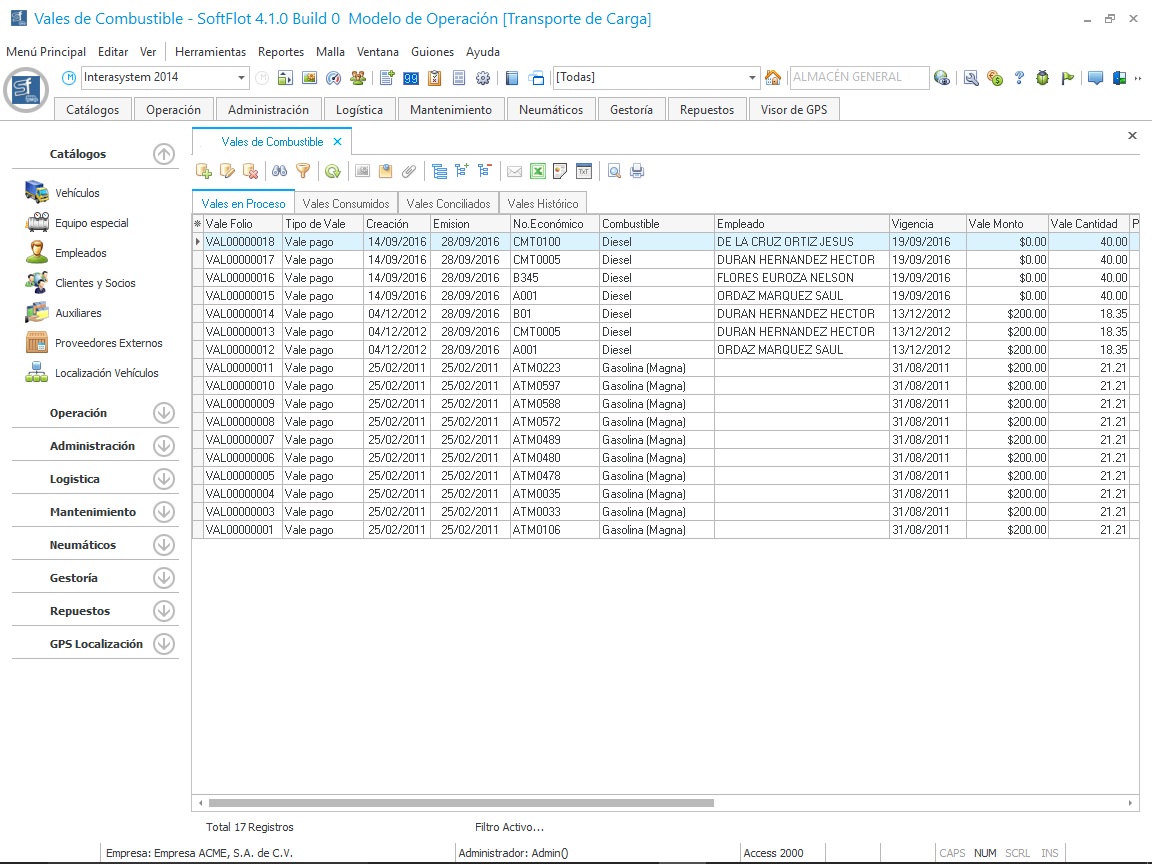This screenshot has height=864, width=1152.
Task: Click the horizontal scrollbar of the grid
Action: (460, 803)
